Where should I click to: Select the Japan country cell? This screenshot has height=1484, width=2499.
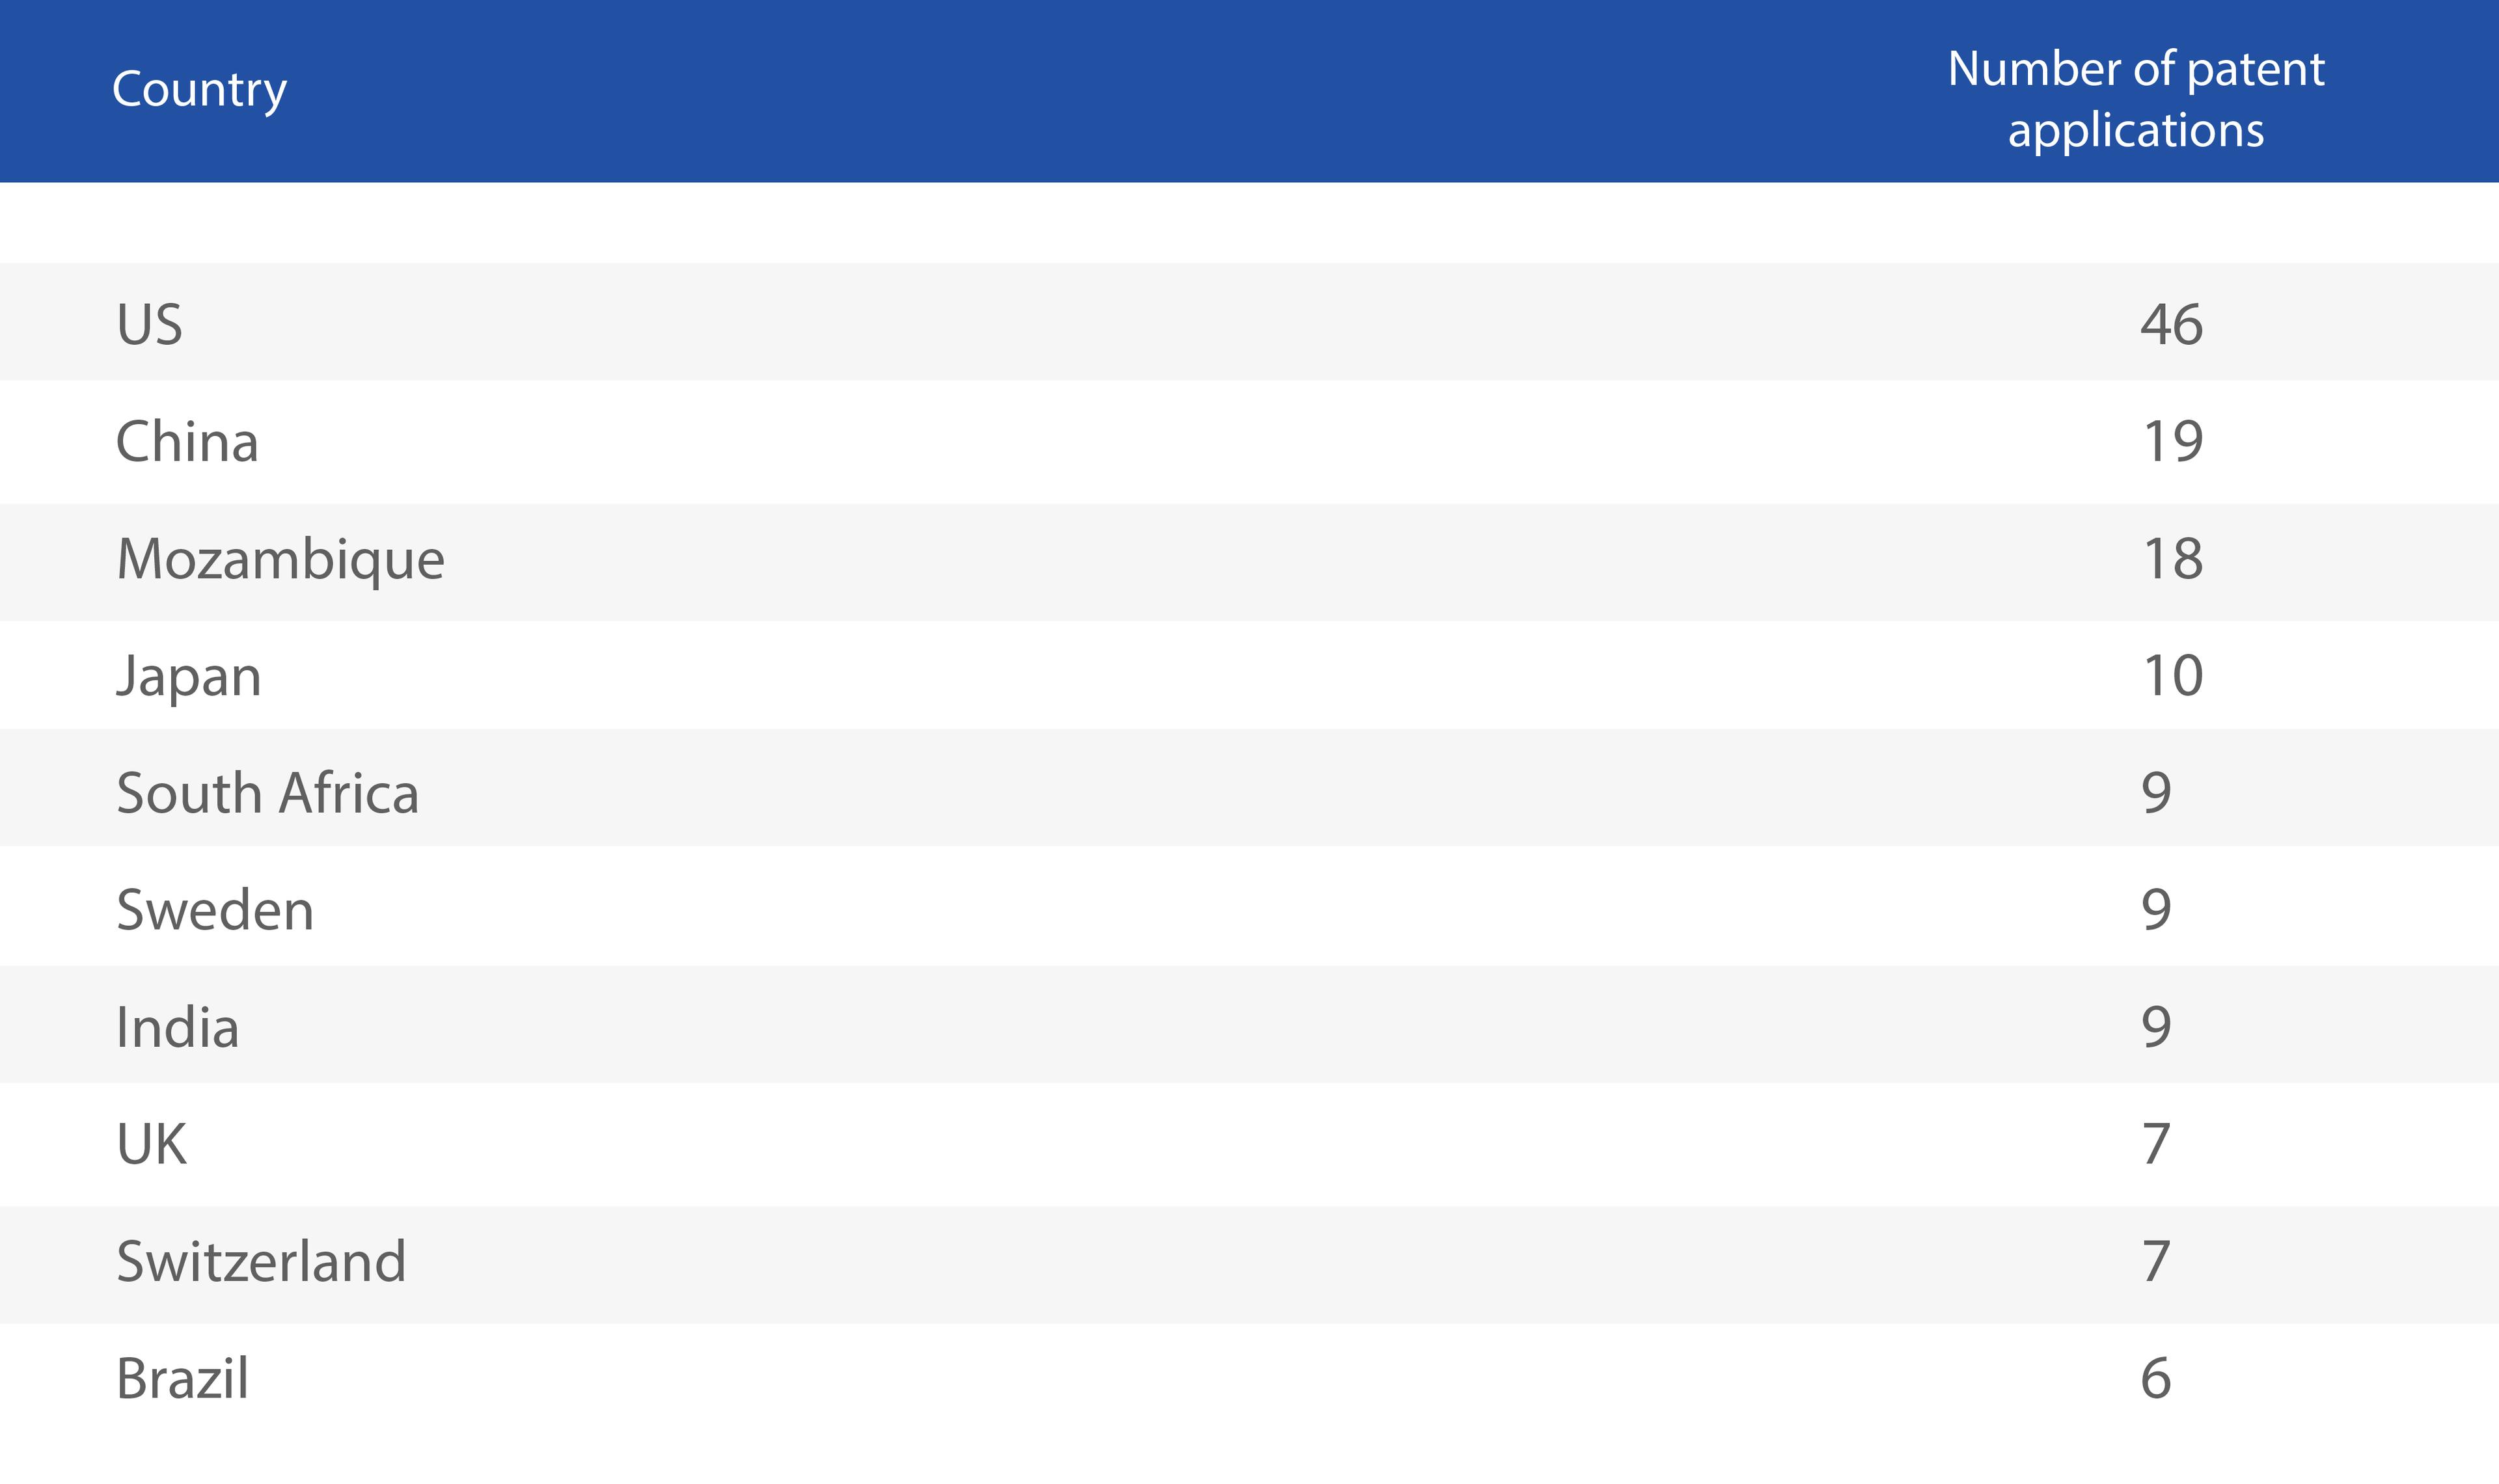click(189, 676)
